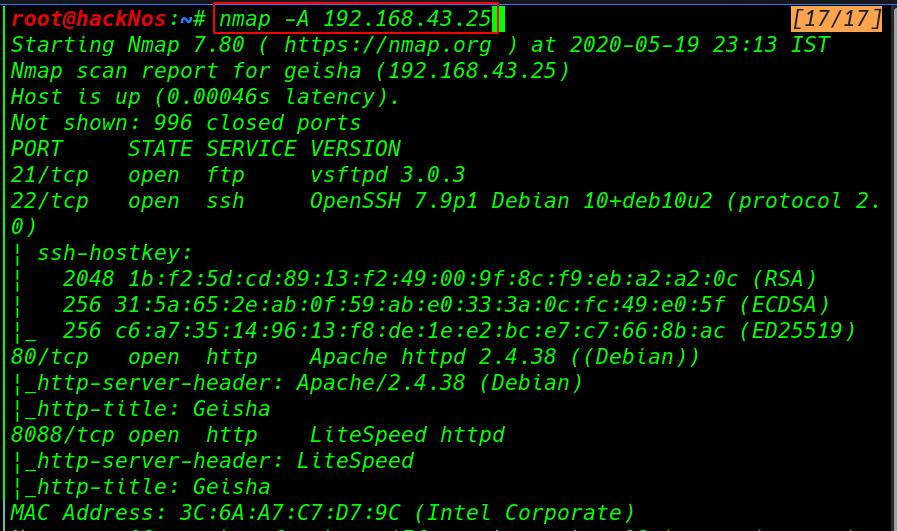This screenshot has width=897, height=531.
Task: Click the green terminal cursor block
Action: point(499,19)
